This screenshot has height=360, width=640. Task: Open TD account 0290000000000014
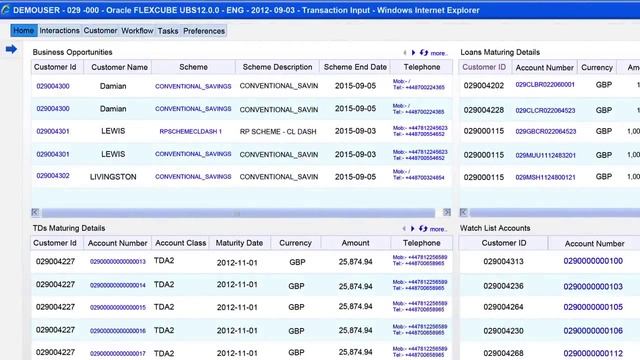(118, 285)
